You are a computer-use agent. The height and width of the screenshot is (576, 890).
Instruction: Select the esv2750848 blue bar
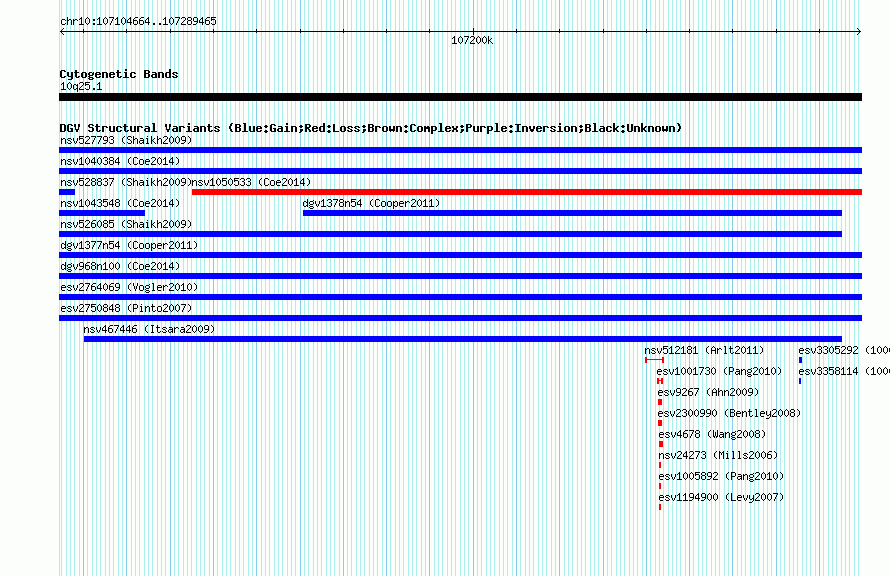(460, 318)
